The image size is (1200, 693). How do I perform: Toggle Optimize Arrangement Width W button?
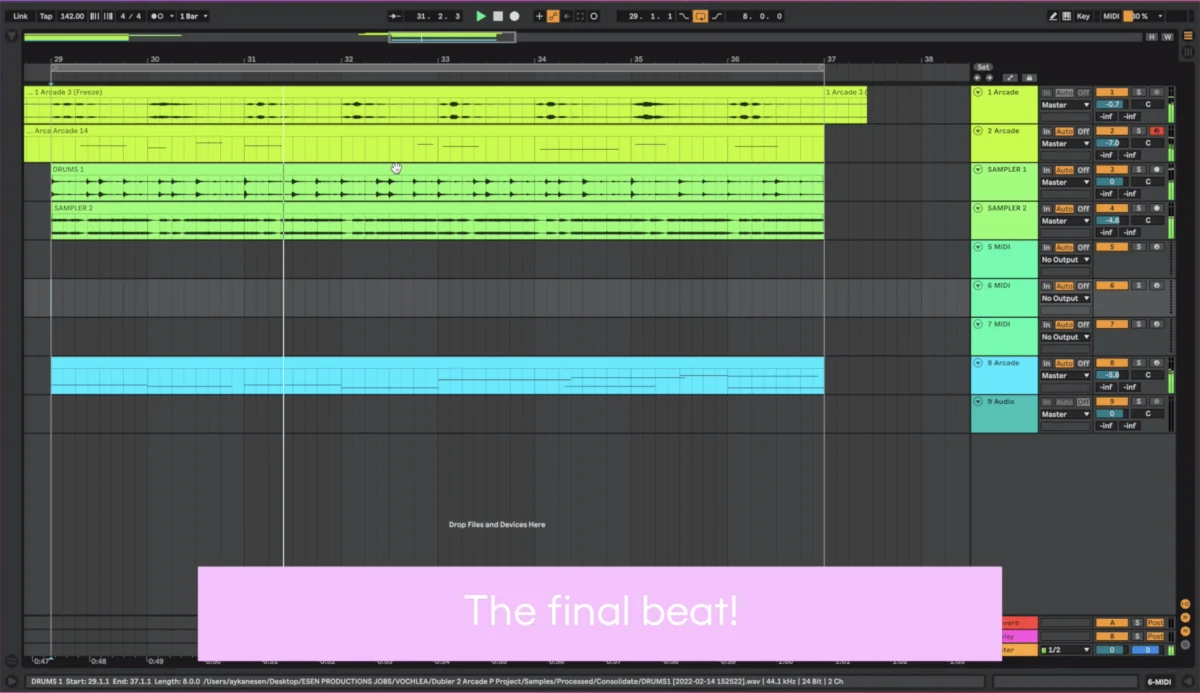click(x=1166, y=37)
